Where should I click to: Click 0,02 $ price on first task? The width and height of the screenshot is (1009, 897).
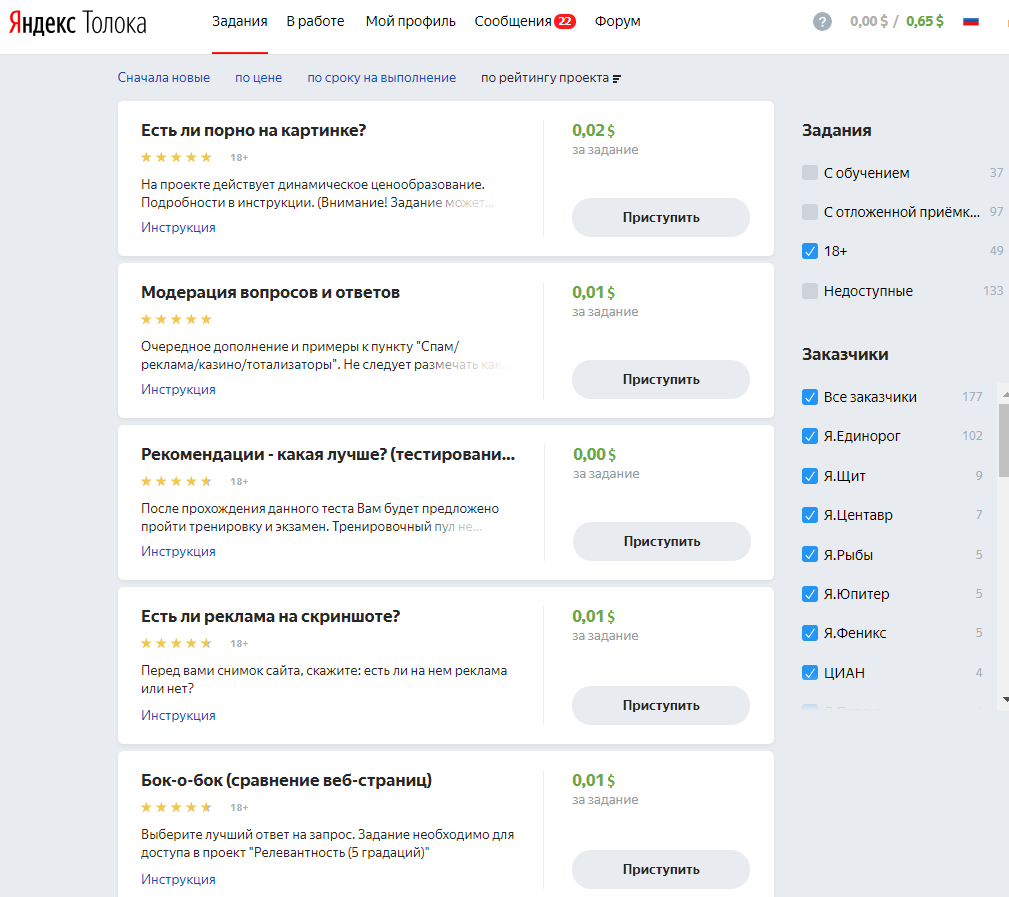[593, 131]
